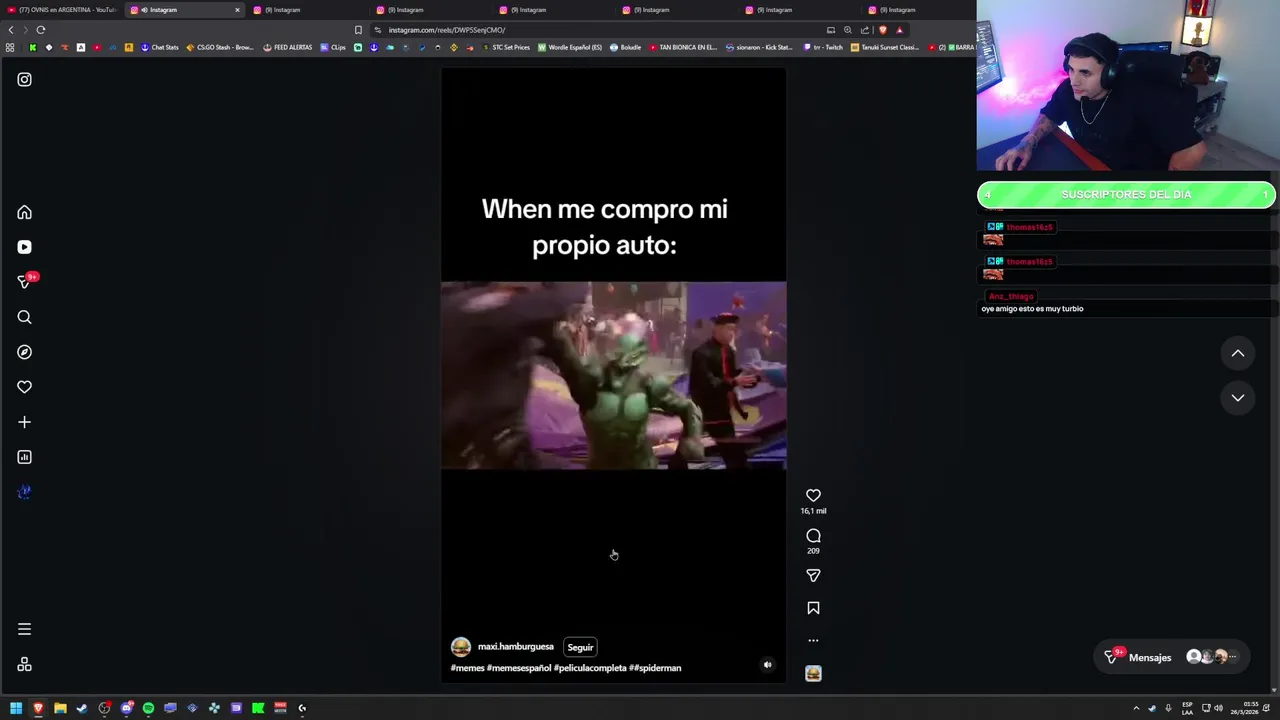
Task: Click the Seguir follow button
Action: pyautogui.click(x=580, y=647)
